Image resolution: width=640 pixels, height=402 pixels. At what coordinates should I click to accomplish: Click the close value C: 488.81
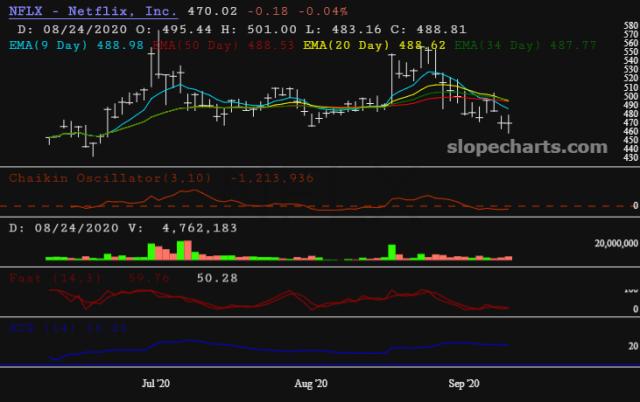click(x=429, y=29)
